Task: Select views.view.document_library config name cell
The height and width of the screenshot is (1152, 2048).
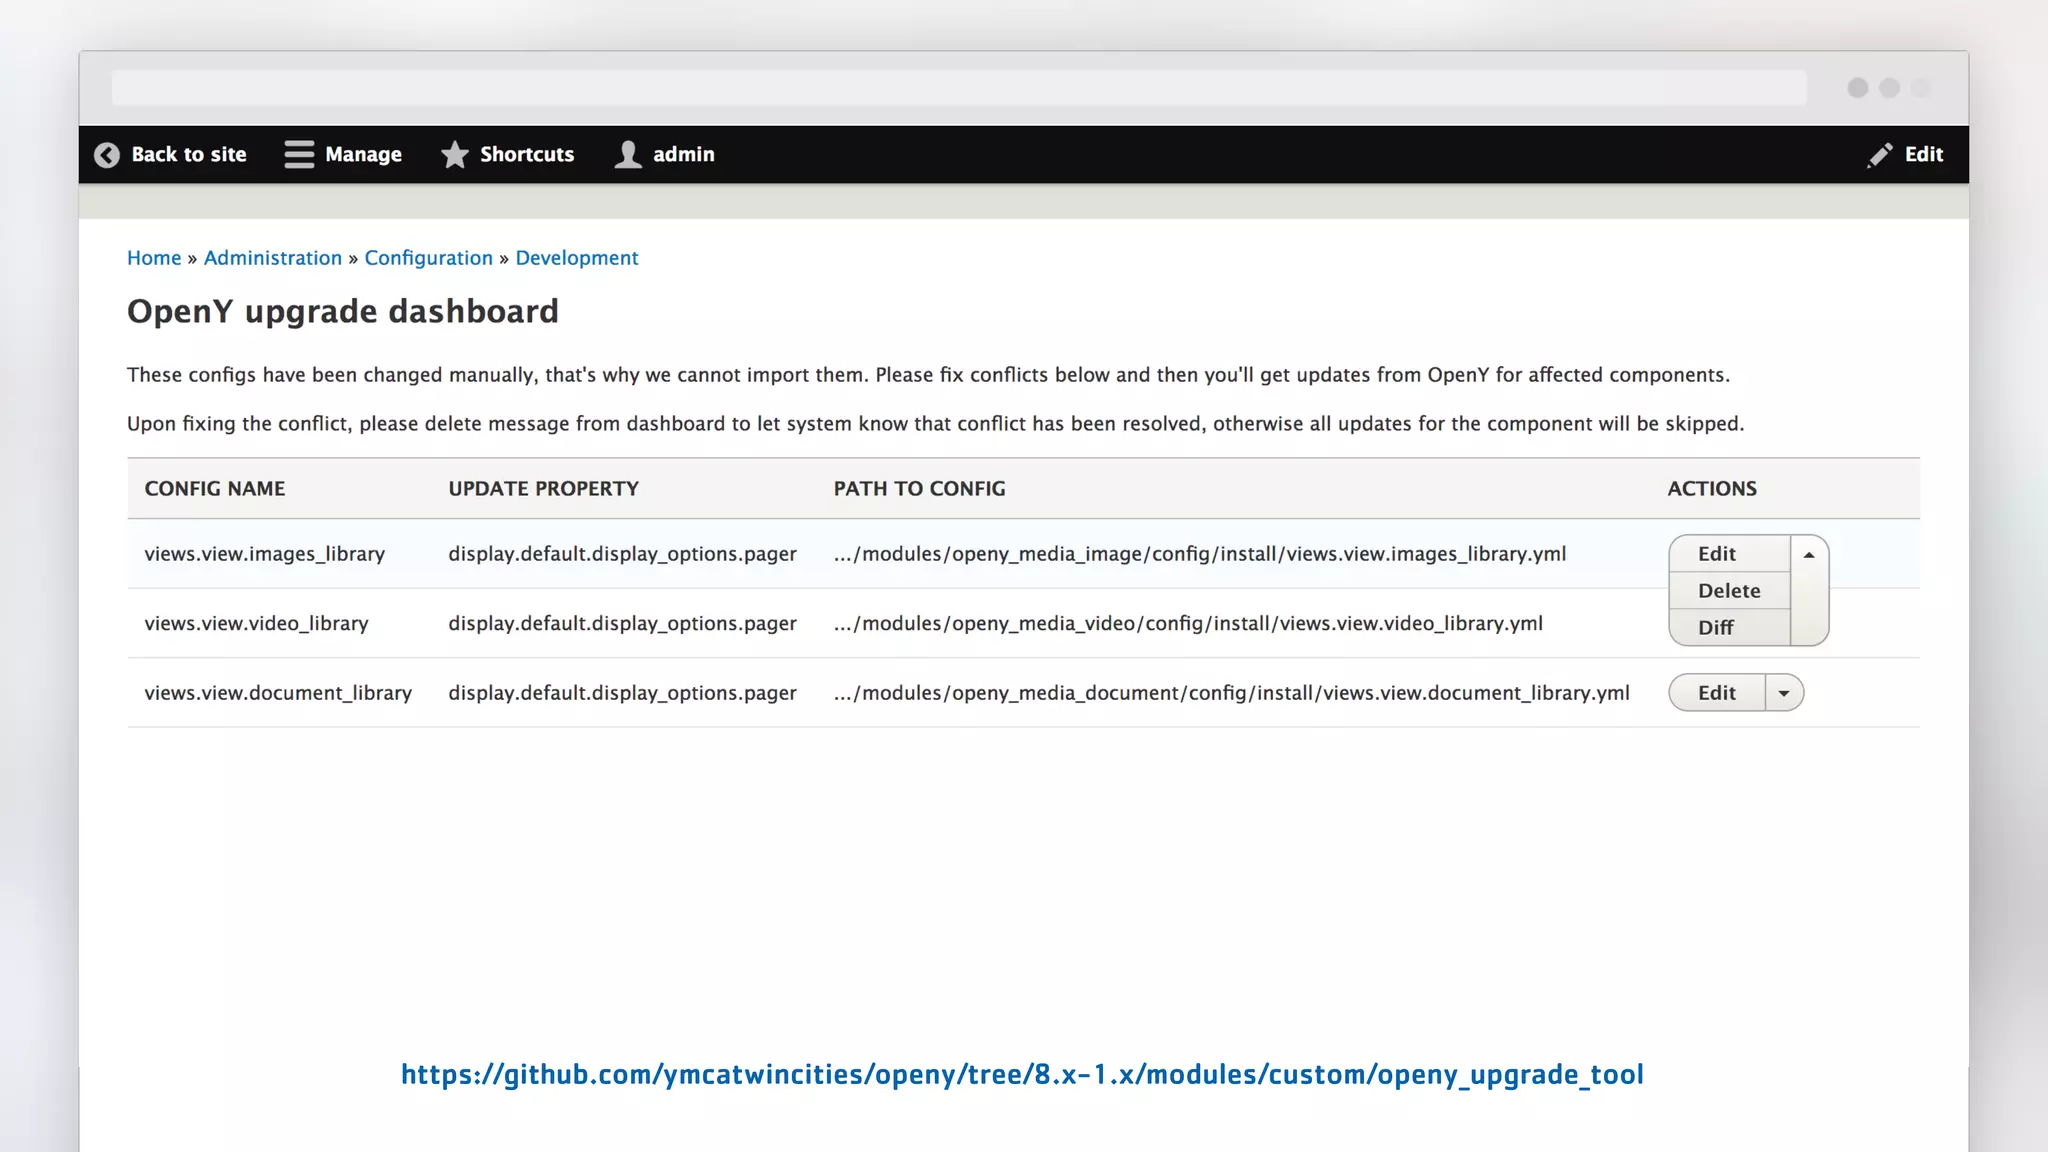Action: pyautogui.click(x=278, y=693)
